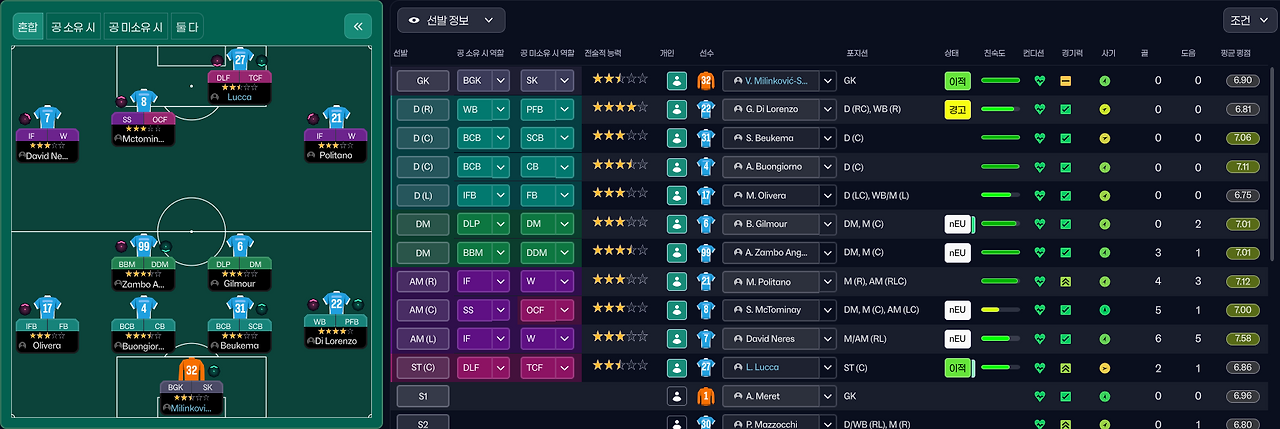The width and height of the screenshot is (1280, 429).
Task: Click the 7.58 average rating for David Neres
Action: 1244,340
